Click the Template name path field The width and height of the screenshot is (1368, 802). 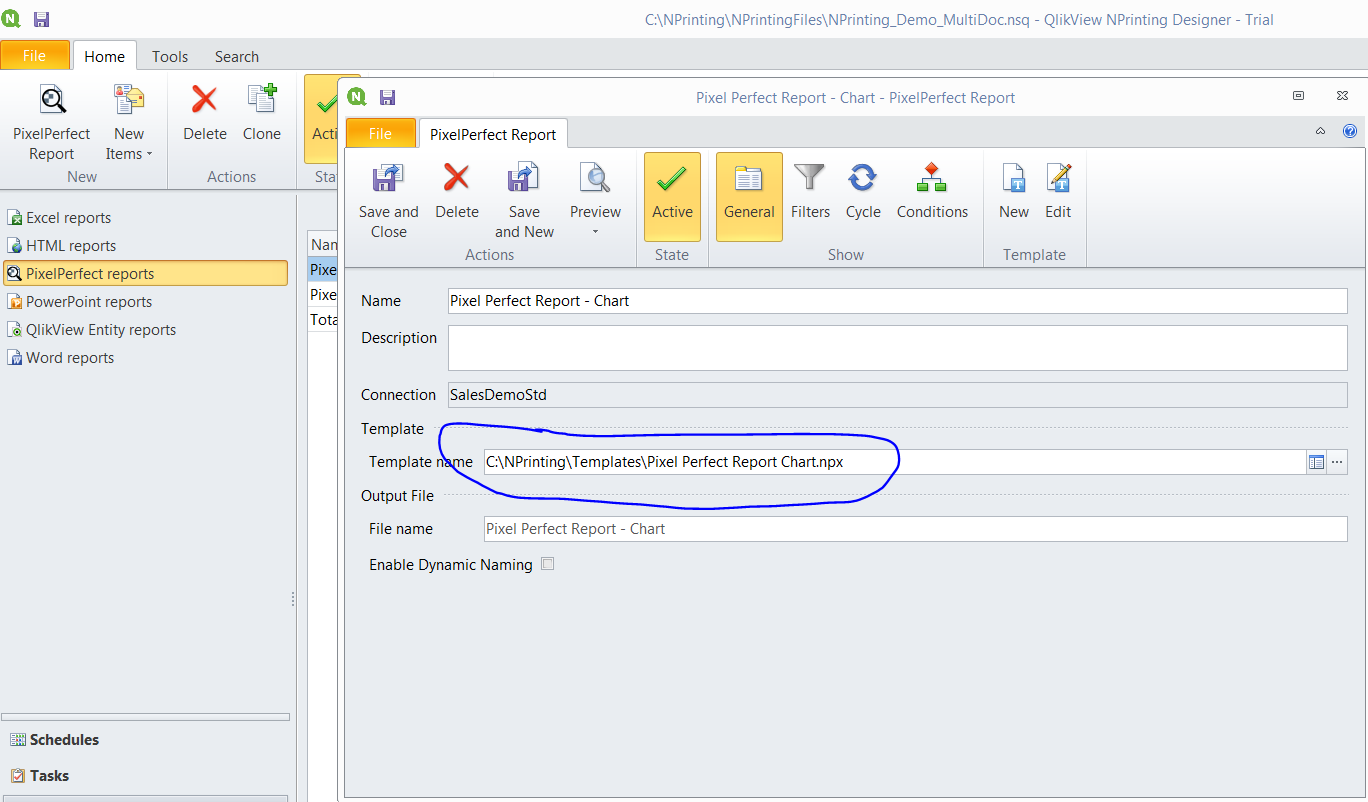click(894, 462)
